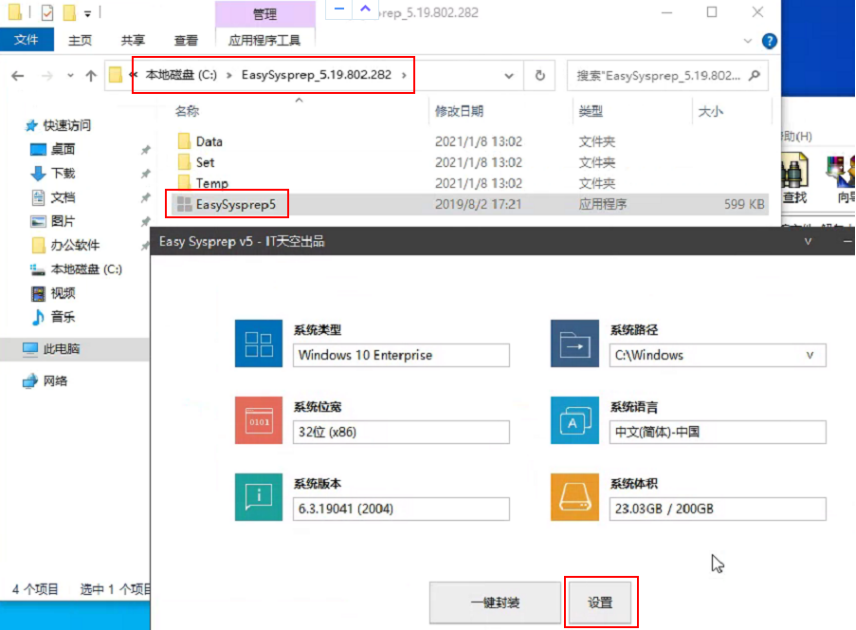
Task: Open the recent locations dropdown arrow
Action: click(70, 75)
